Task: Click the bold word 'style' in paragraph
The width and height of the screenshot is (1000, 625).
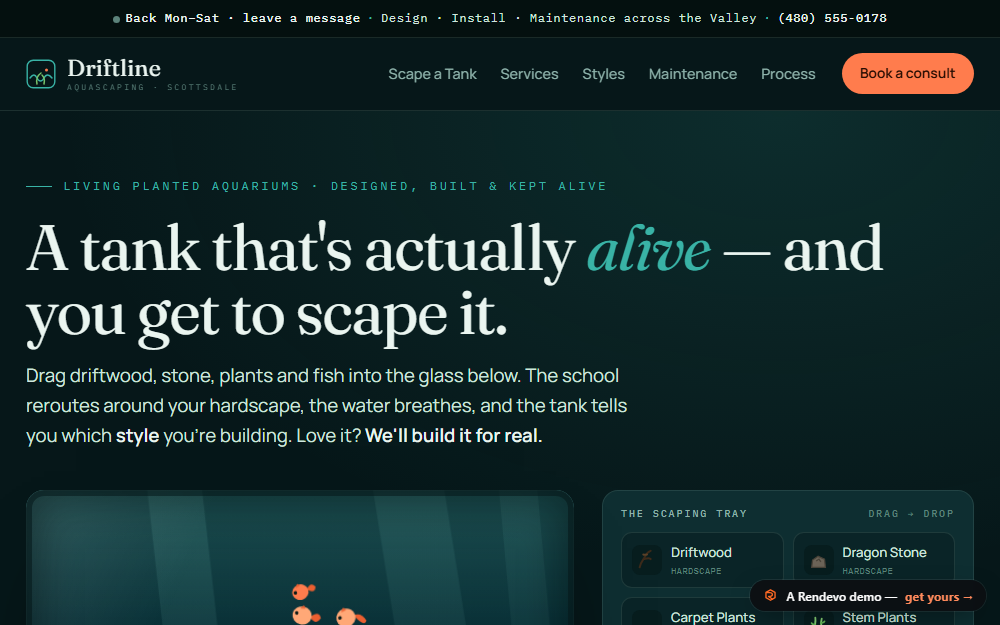Action: (137, 436)
